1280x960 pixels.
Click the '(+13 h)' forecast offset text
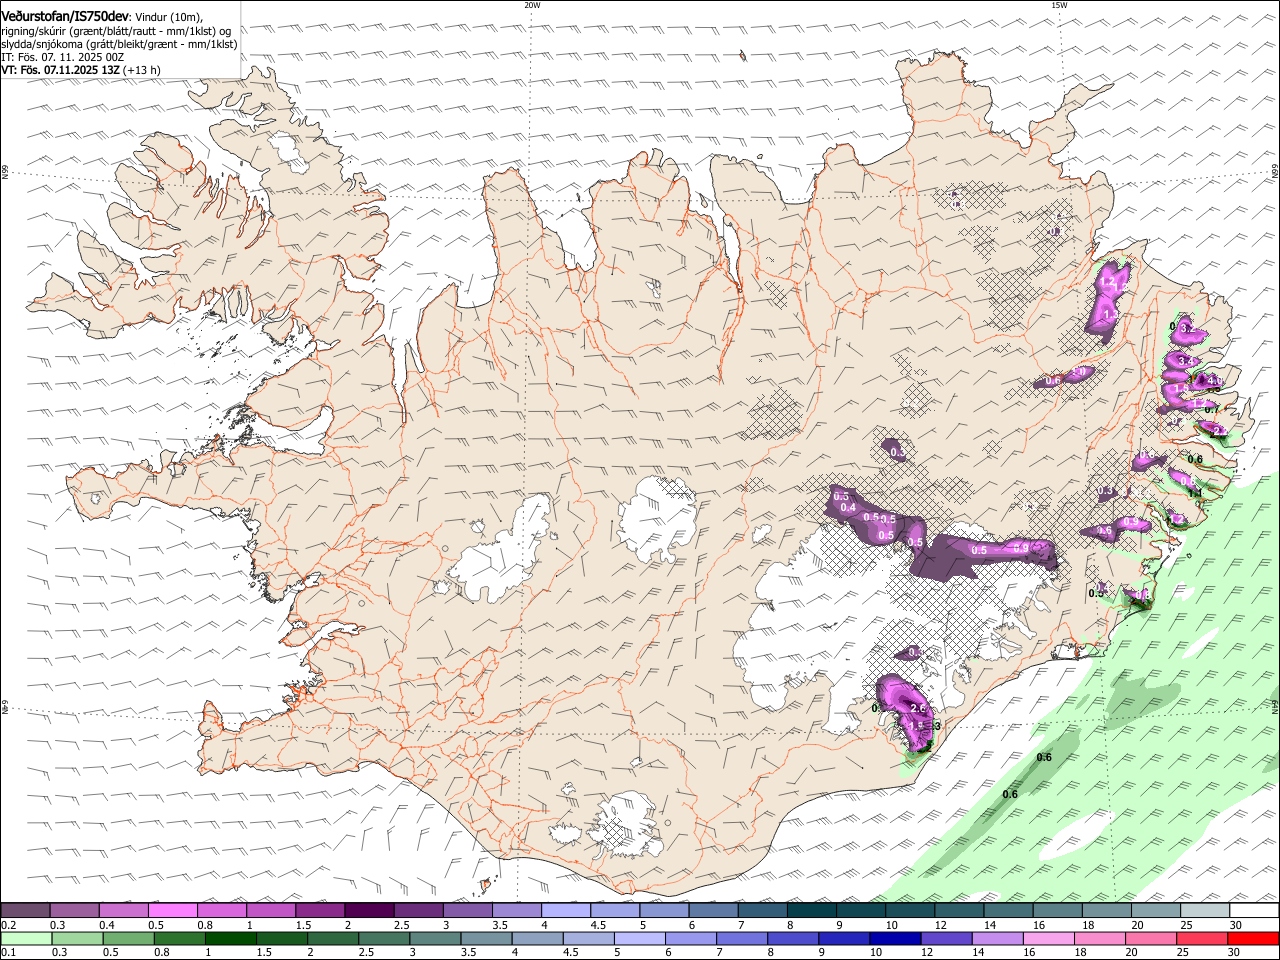[143, 70]
